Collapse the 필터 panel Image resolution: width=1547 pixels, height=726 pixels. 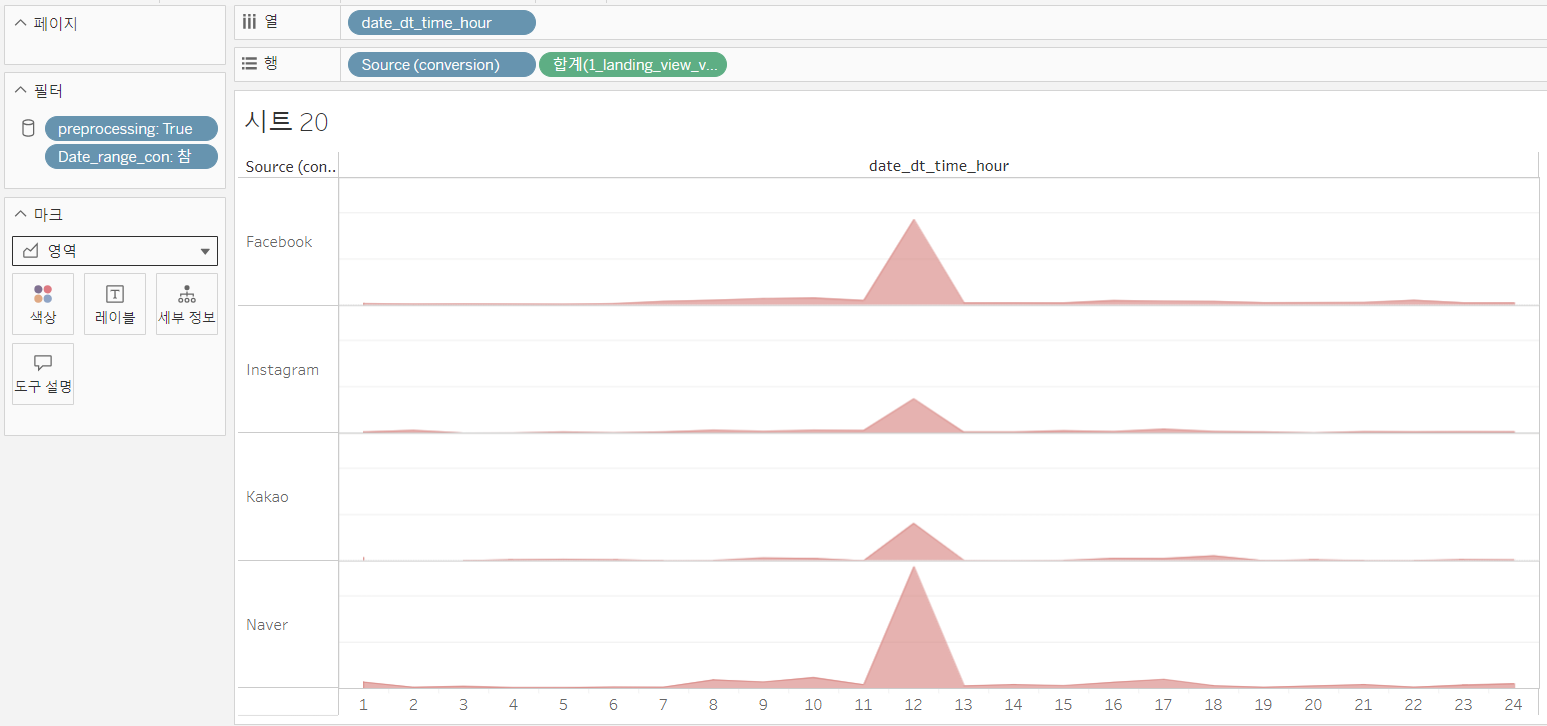pyautogui.click(x=20, y=91)
